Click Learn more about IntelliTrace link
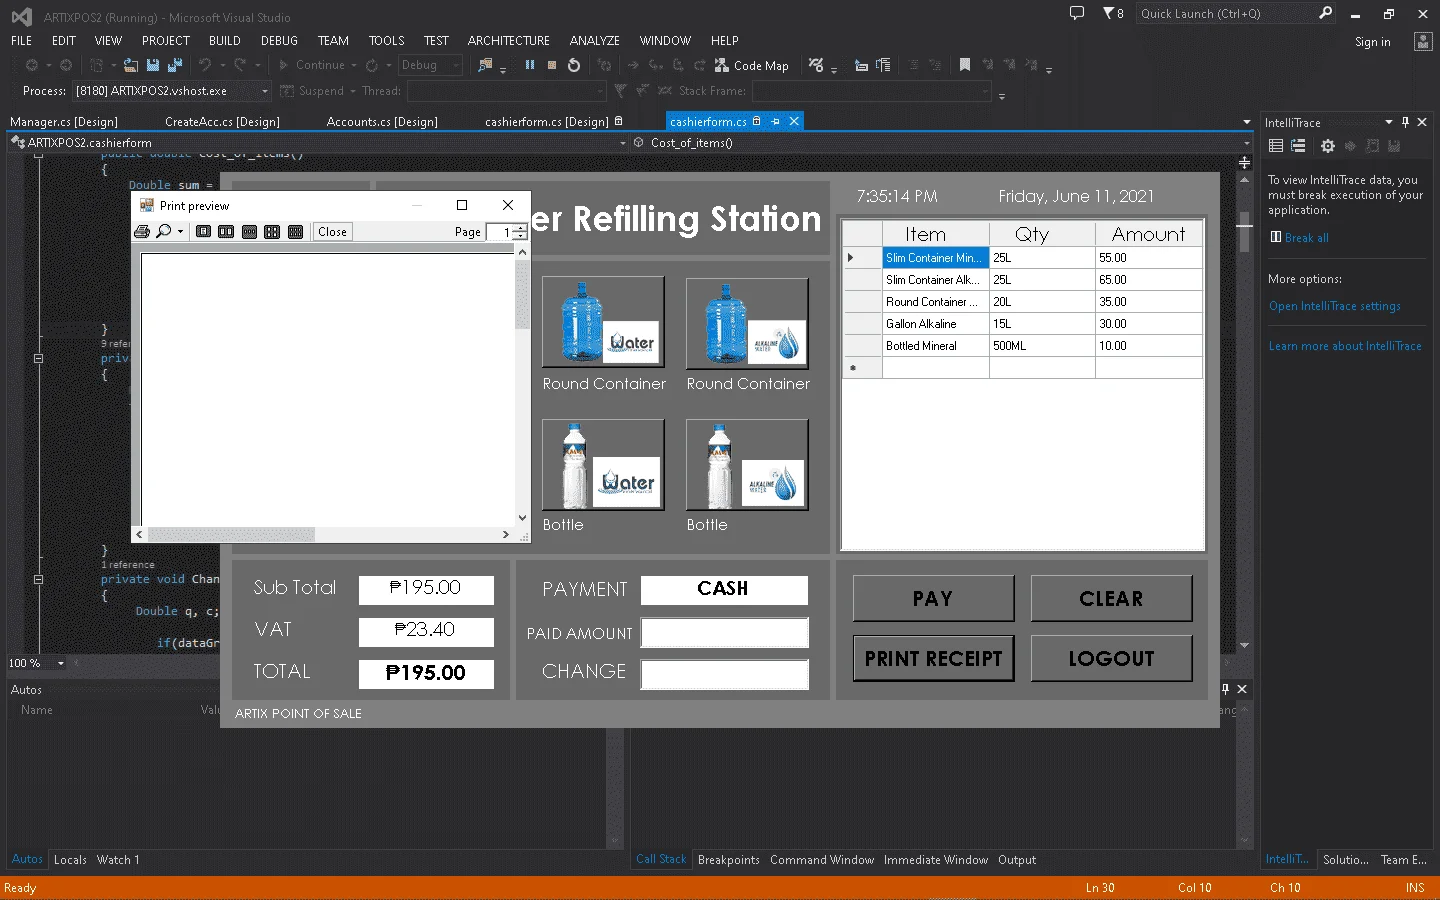This screenshot has height=900, width=1440. click(1344, 346)
